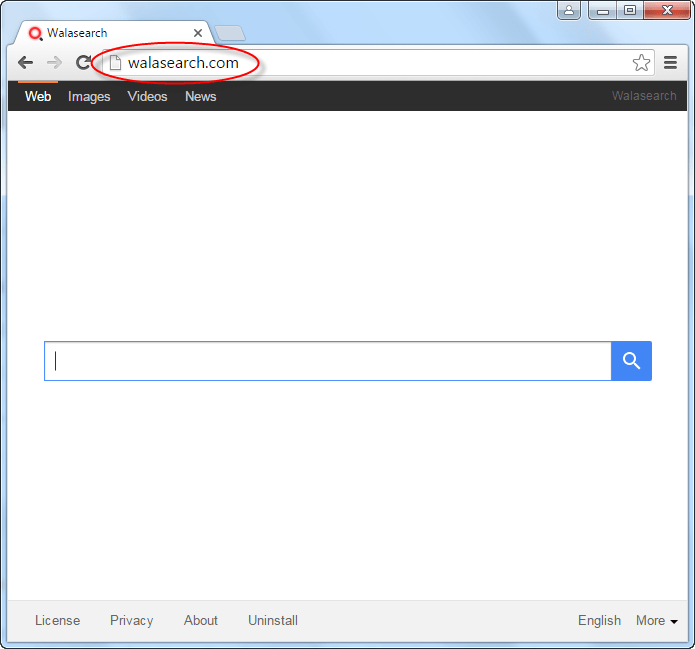
Task: Select the Walasearch browser tab
Action: click(113, 33)
